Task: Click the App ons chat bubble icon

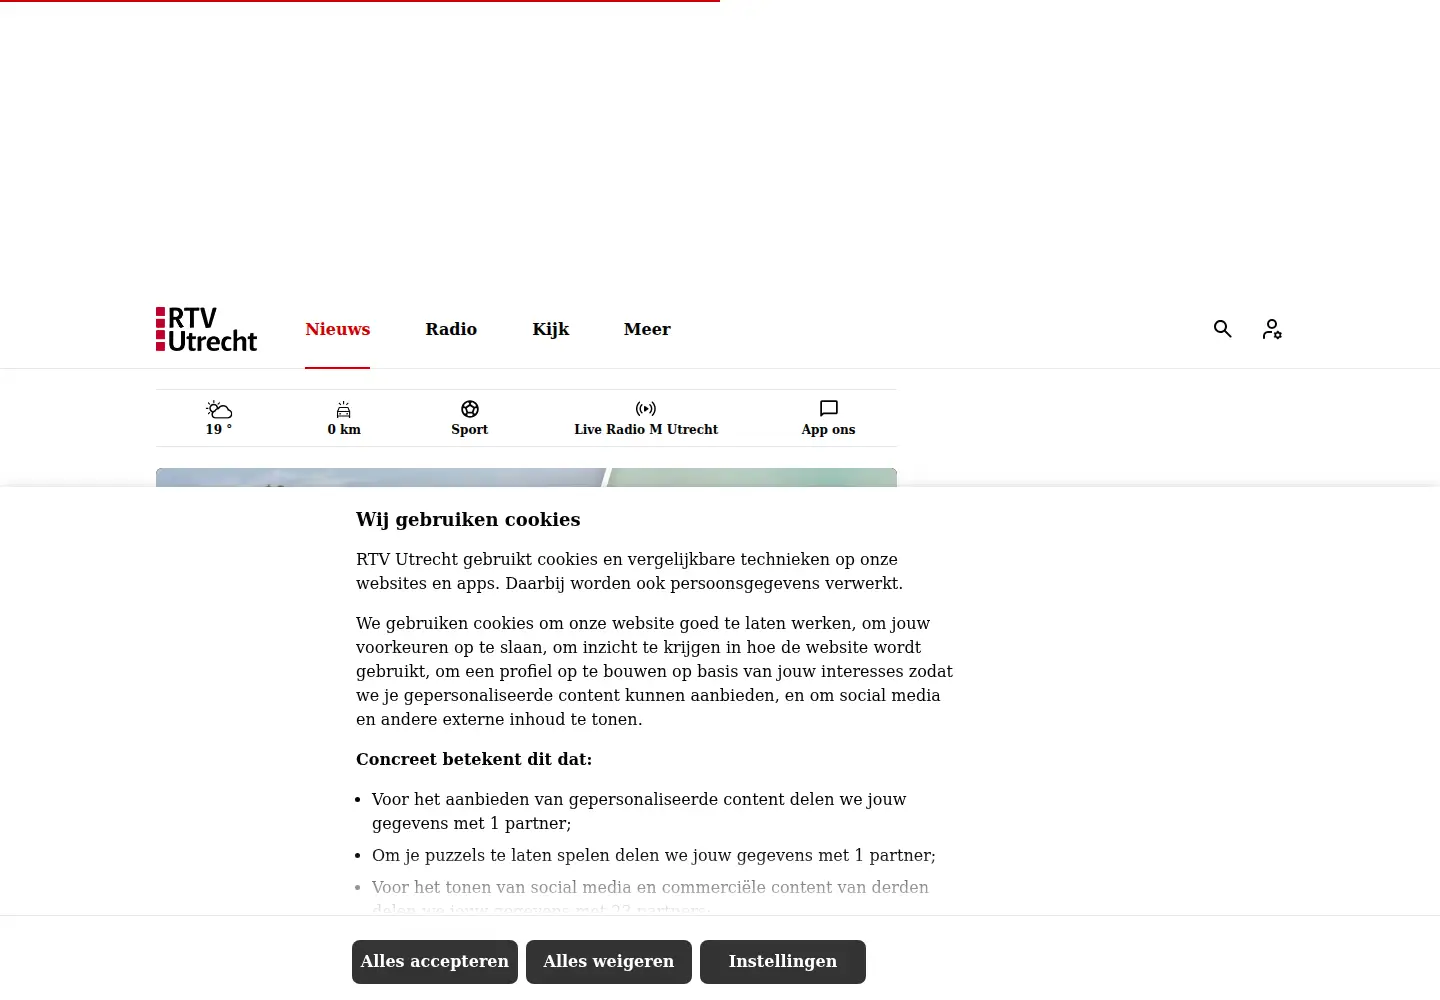Action: 829,409
